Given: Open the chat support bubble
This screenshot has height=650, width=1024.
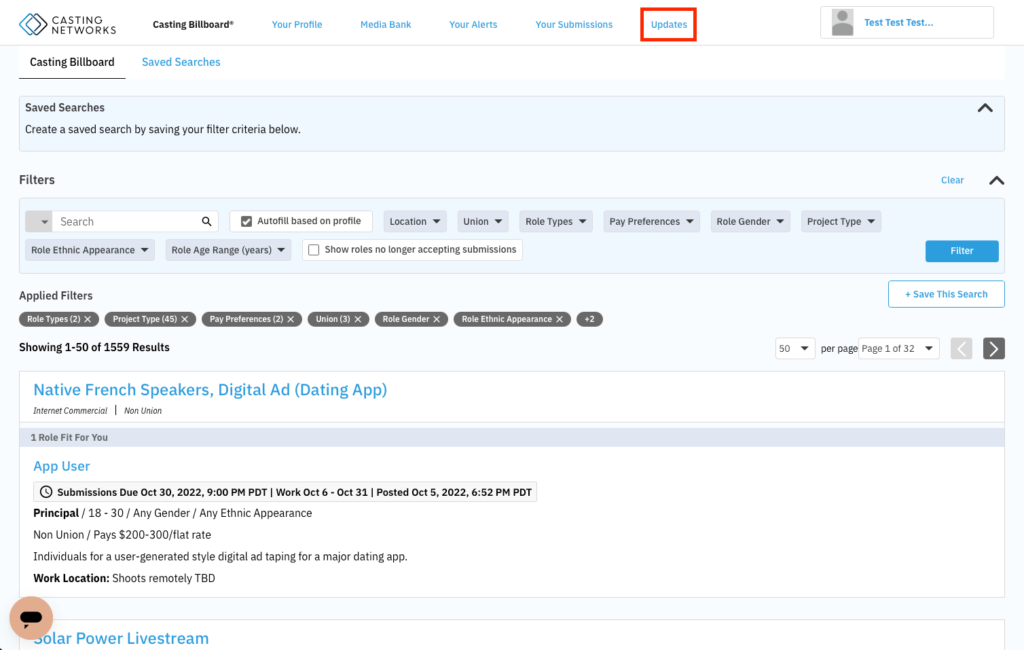Looking at the screenshot, I should 31,617.
